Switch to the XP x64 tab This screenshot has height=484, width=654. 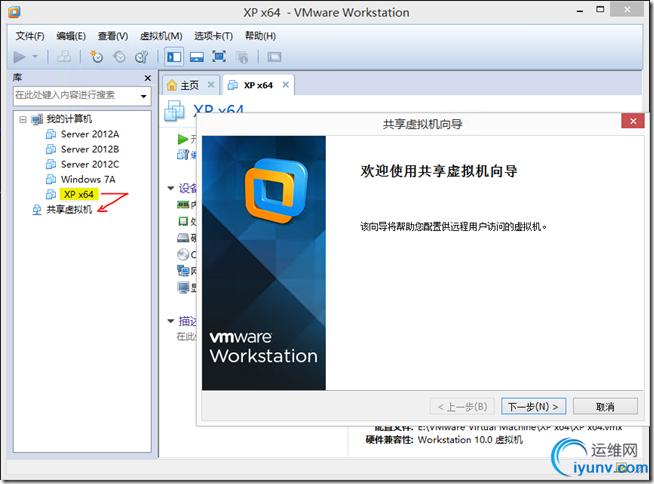click(x=258, y=86)
